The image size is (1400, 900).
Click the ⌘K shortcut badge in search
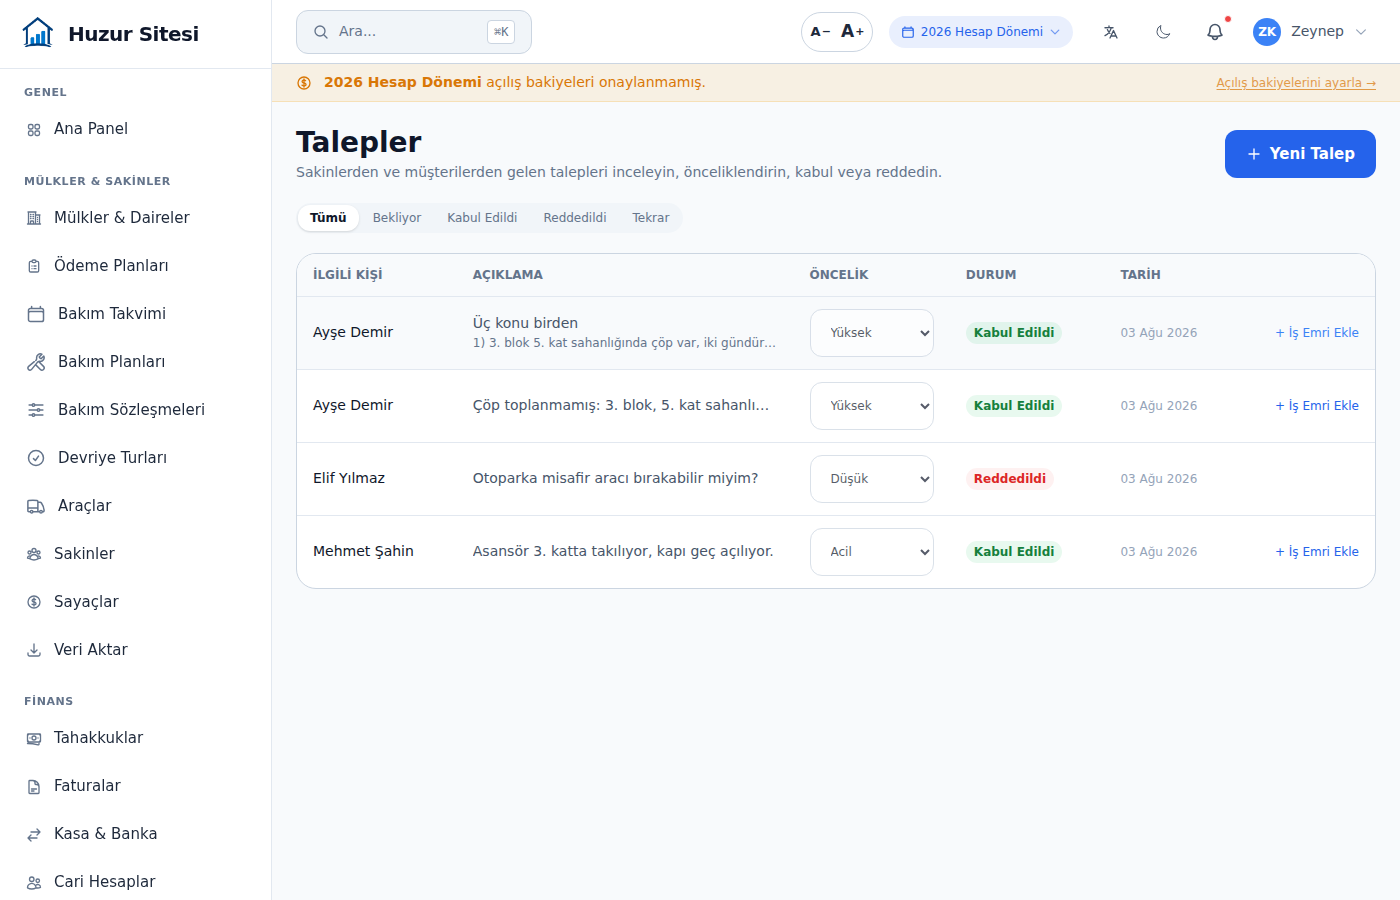[x=501, y=32]
